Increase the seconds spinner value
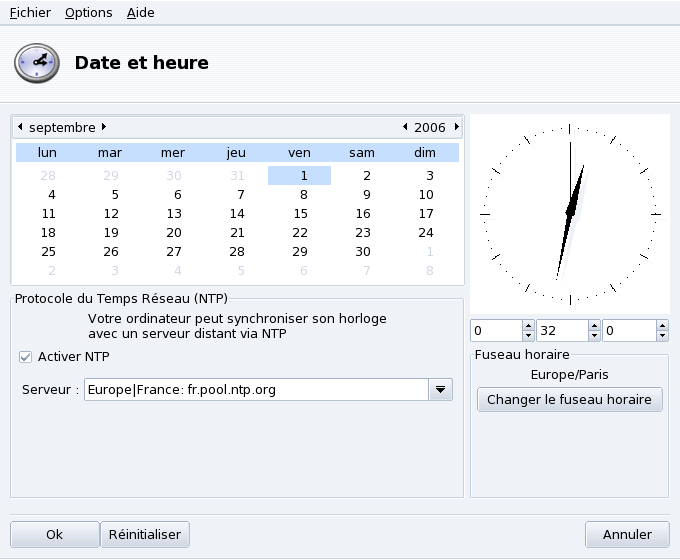The image size is (680, 560). [x=661, y=326]
